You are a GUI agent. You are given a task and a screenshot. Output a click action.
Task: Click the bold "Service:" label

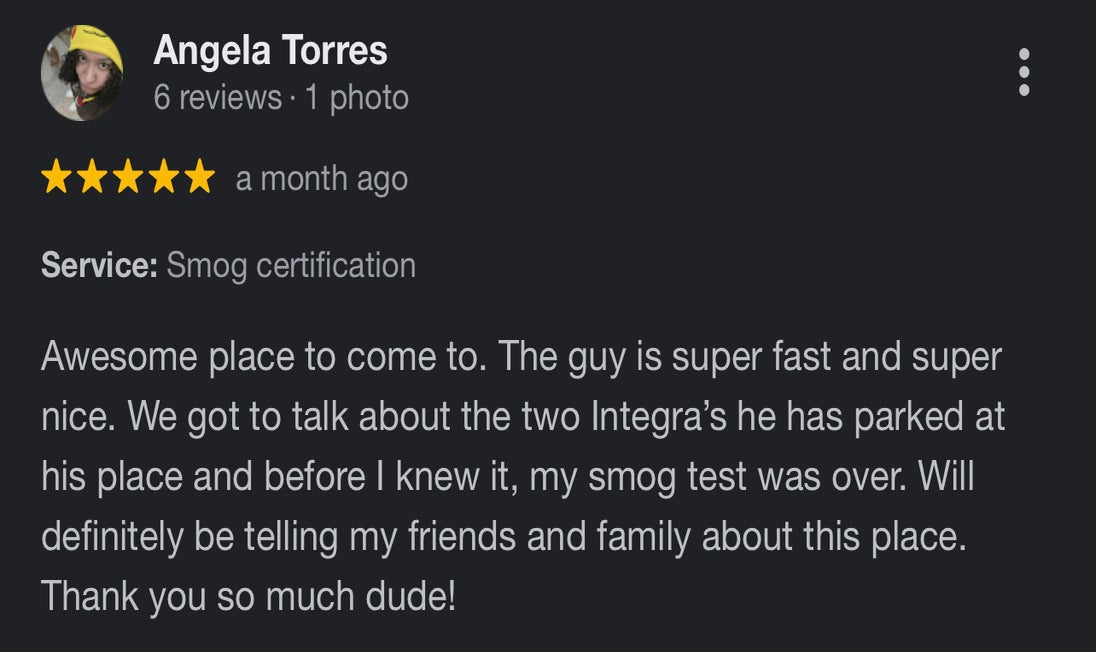tap(99, 266)
